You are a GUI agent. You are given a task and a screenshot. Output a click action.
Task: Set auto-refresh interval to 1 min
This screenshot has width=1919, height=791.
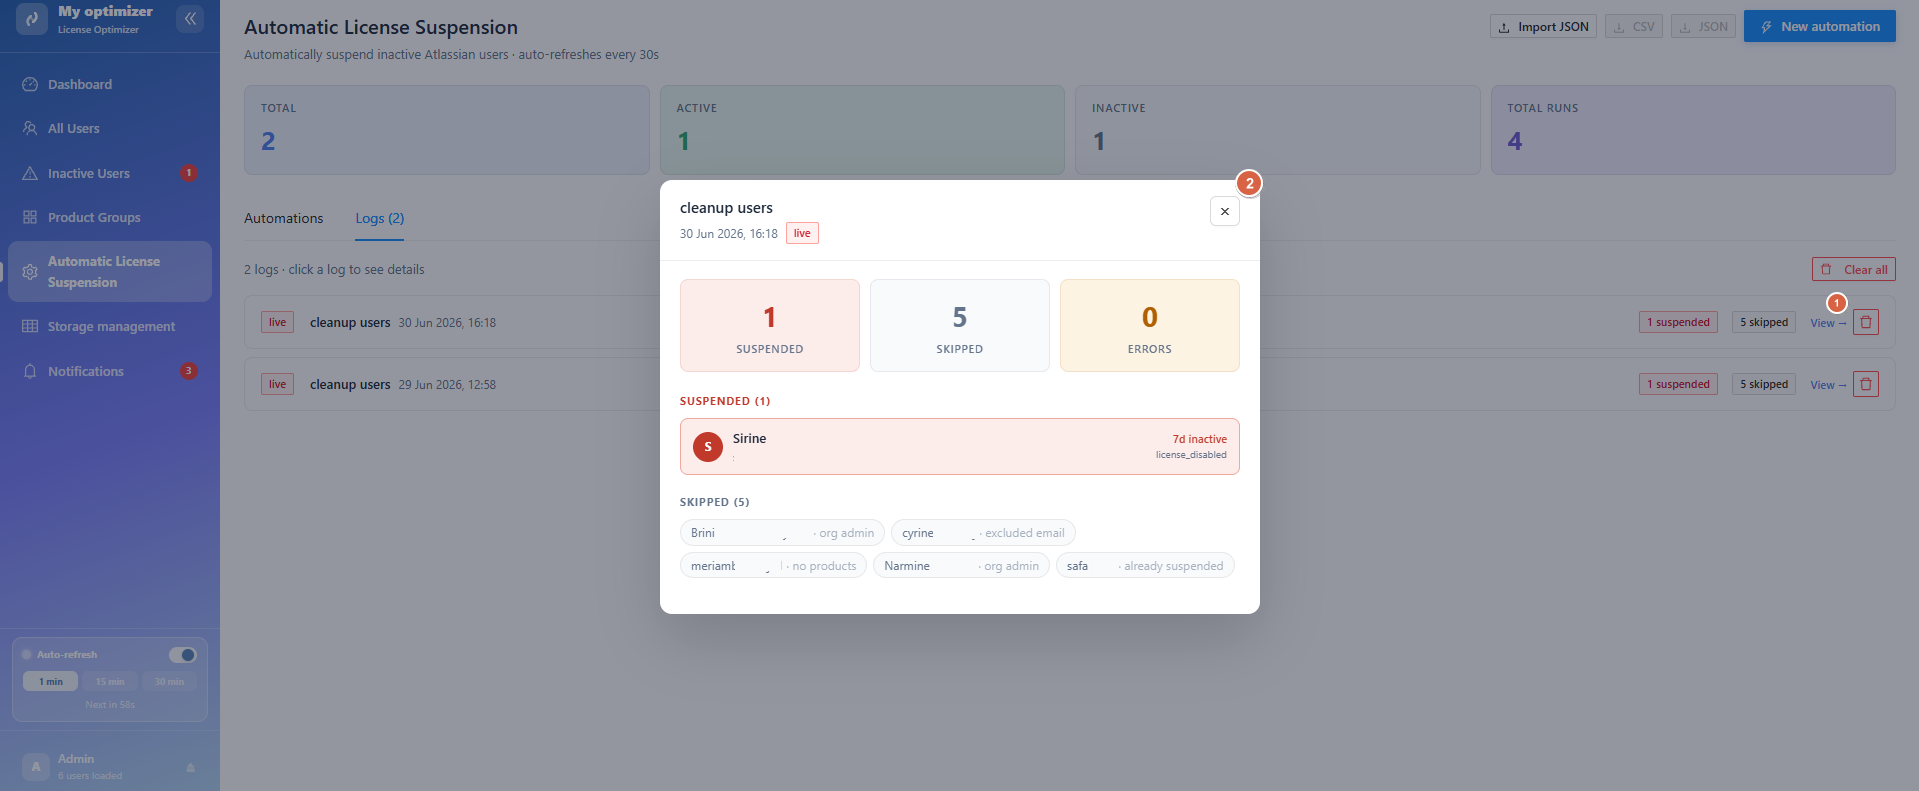tap(51, 681)
